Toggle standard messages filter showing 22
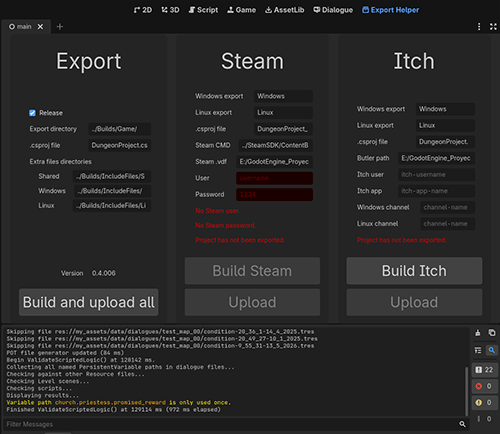Screen dimensions: 500x434 click(x=485, y=370)
